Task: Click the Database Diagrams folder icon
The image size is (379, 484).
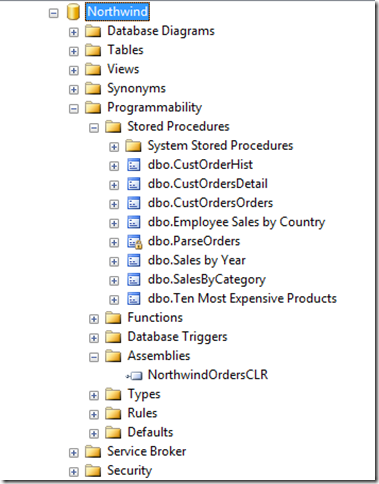Action: point(93,31)
